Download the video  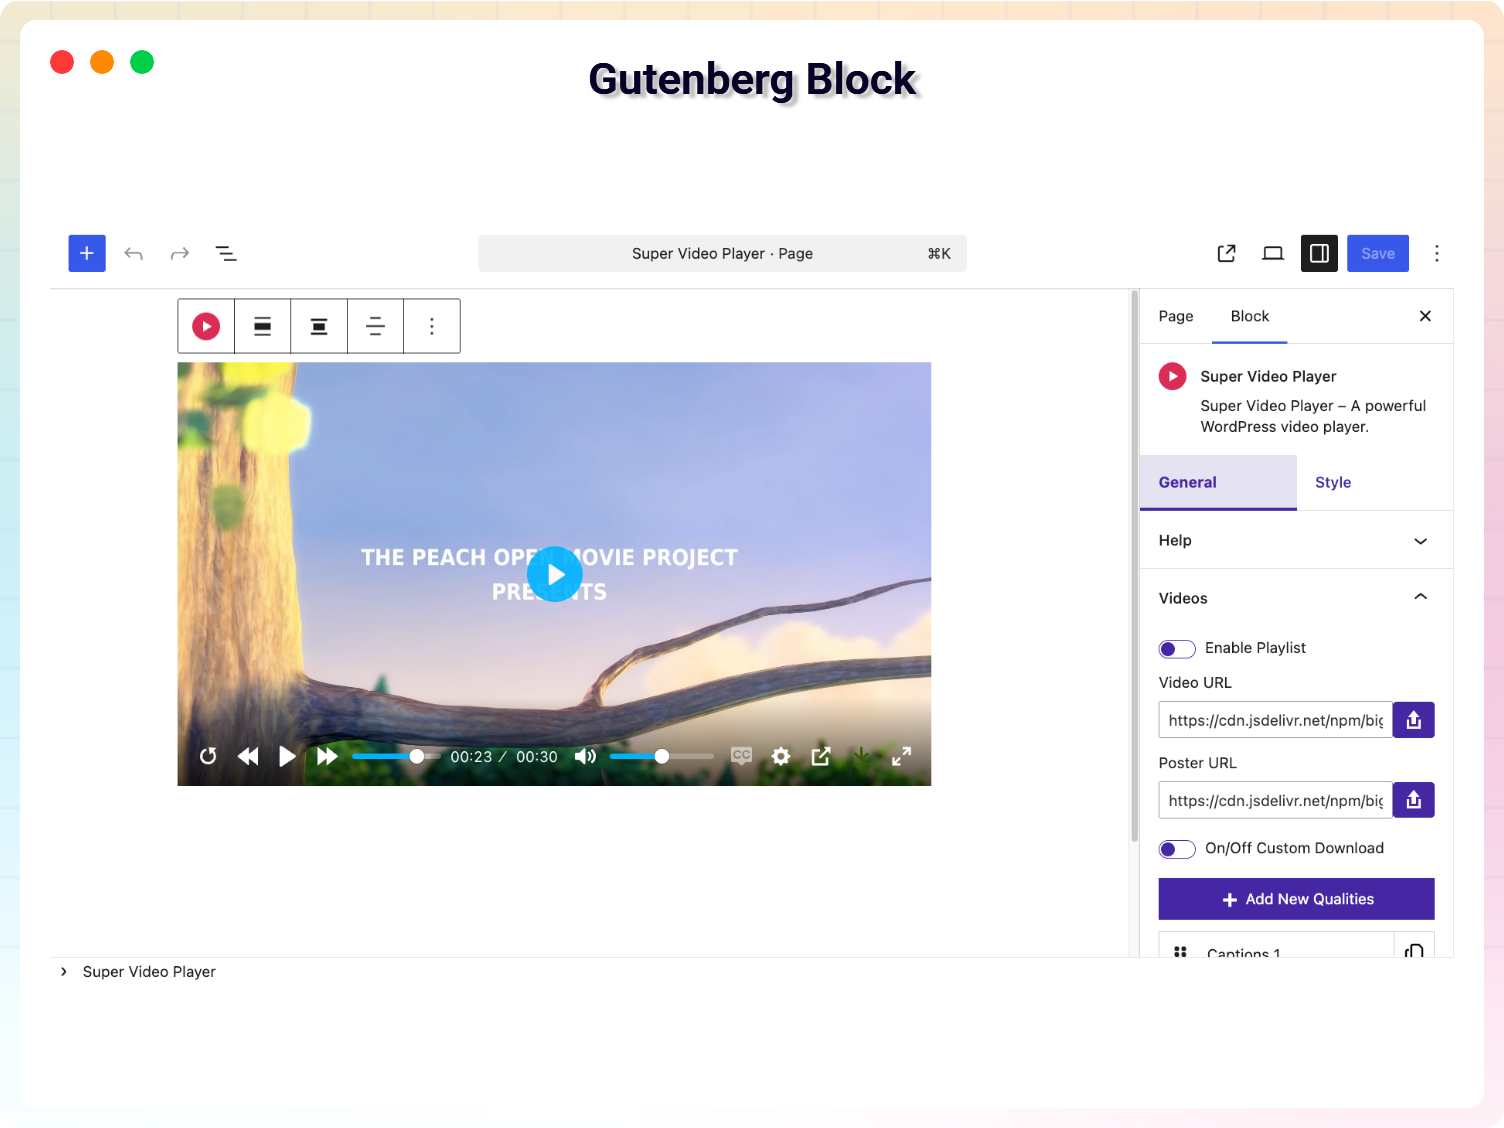861,756
